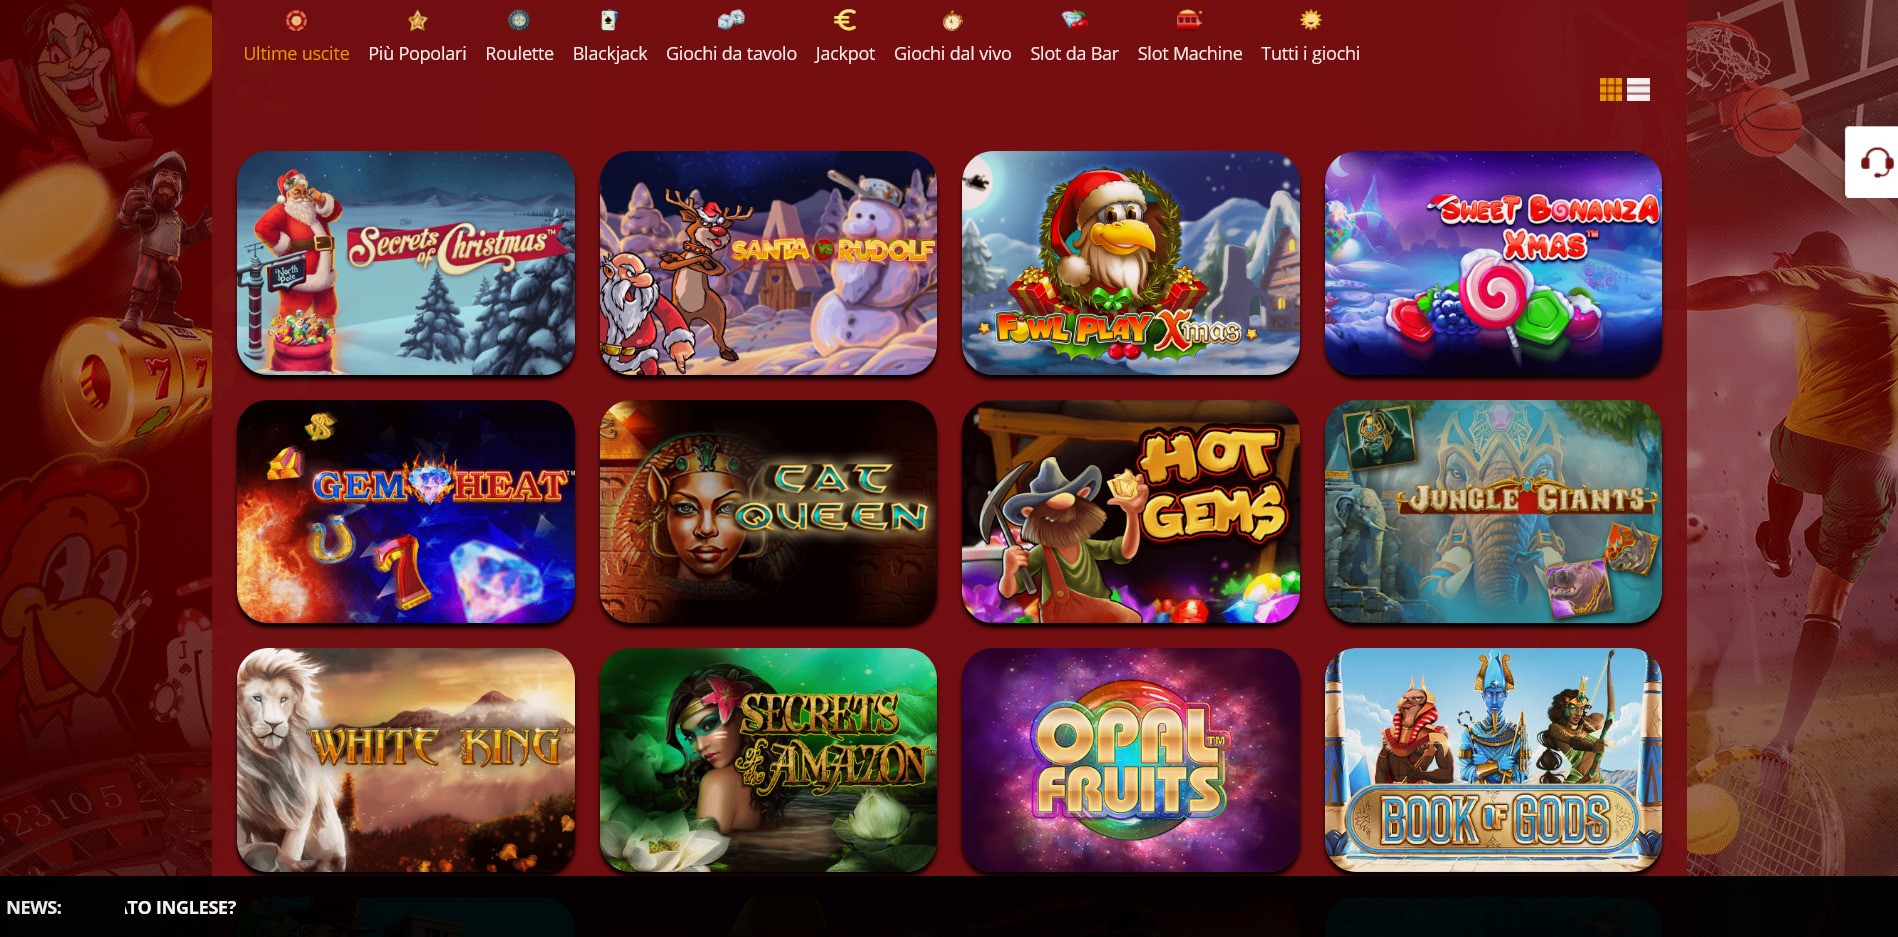Image resolution: width=1898 pixels, height=937 pixels.
Task: Go to Giochi dal vivo
Action: click(x=952, y=54)
